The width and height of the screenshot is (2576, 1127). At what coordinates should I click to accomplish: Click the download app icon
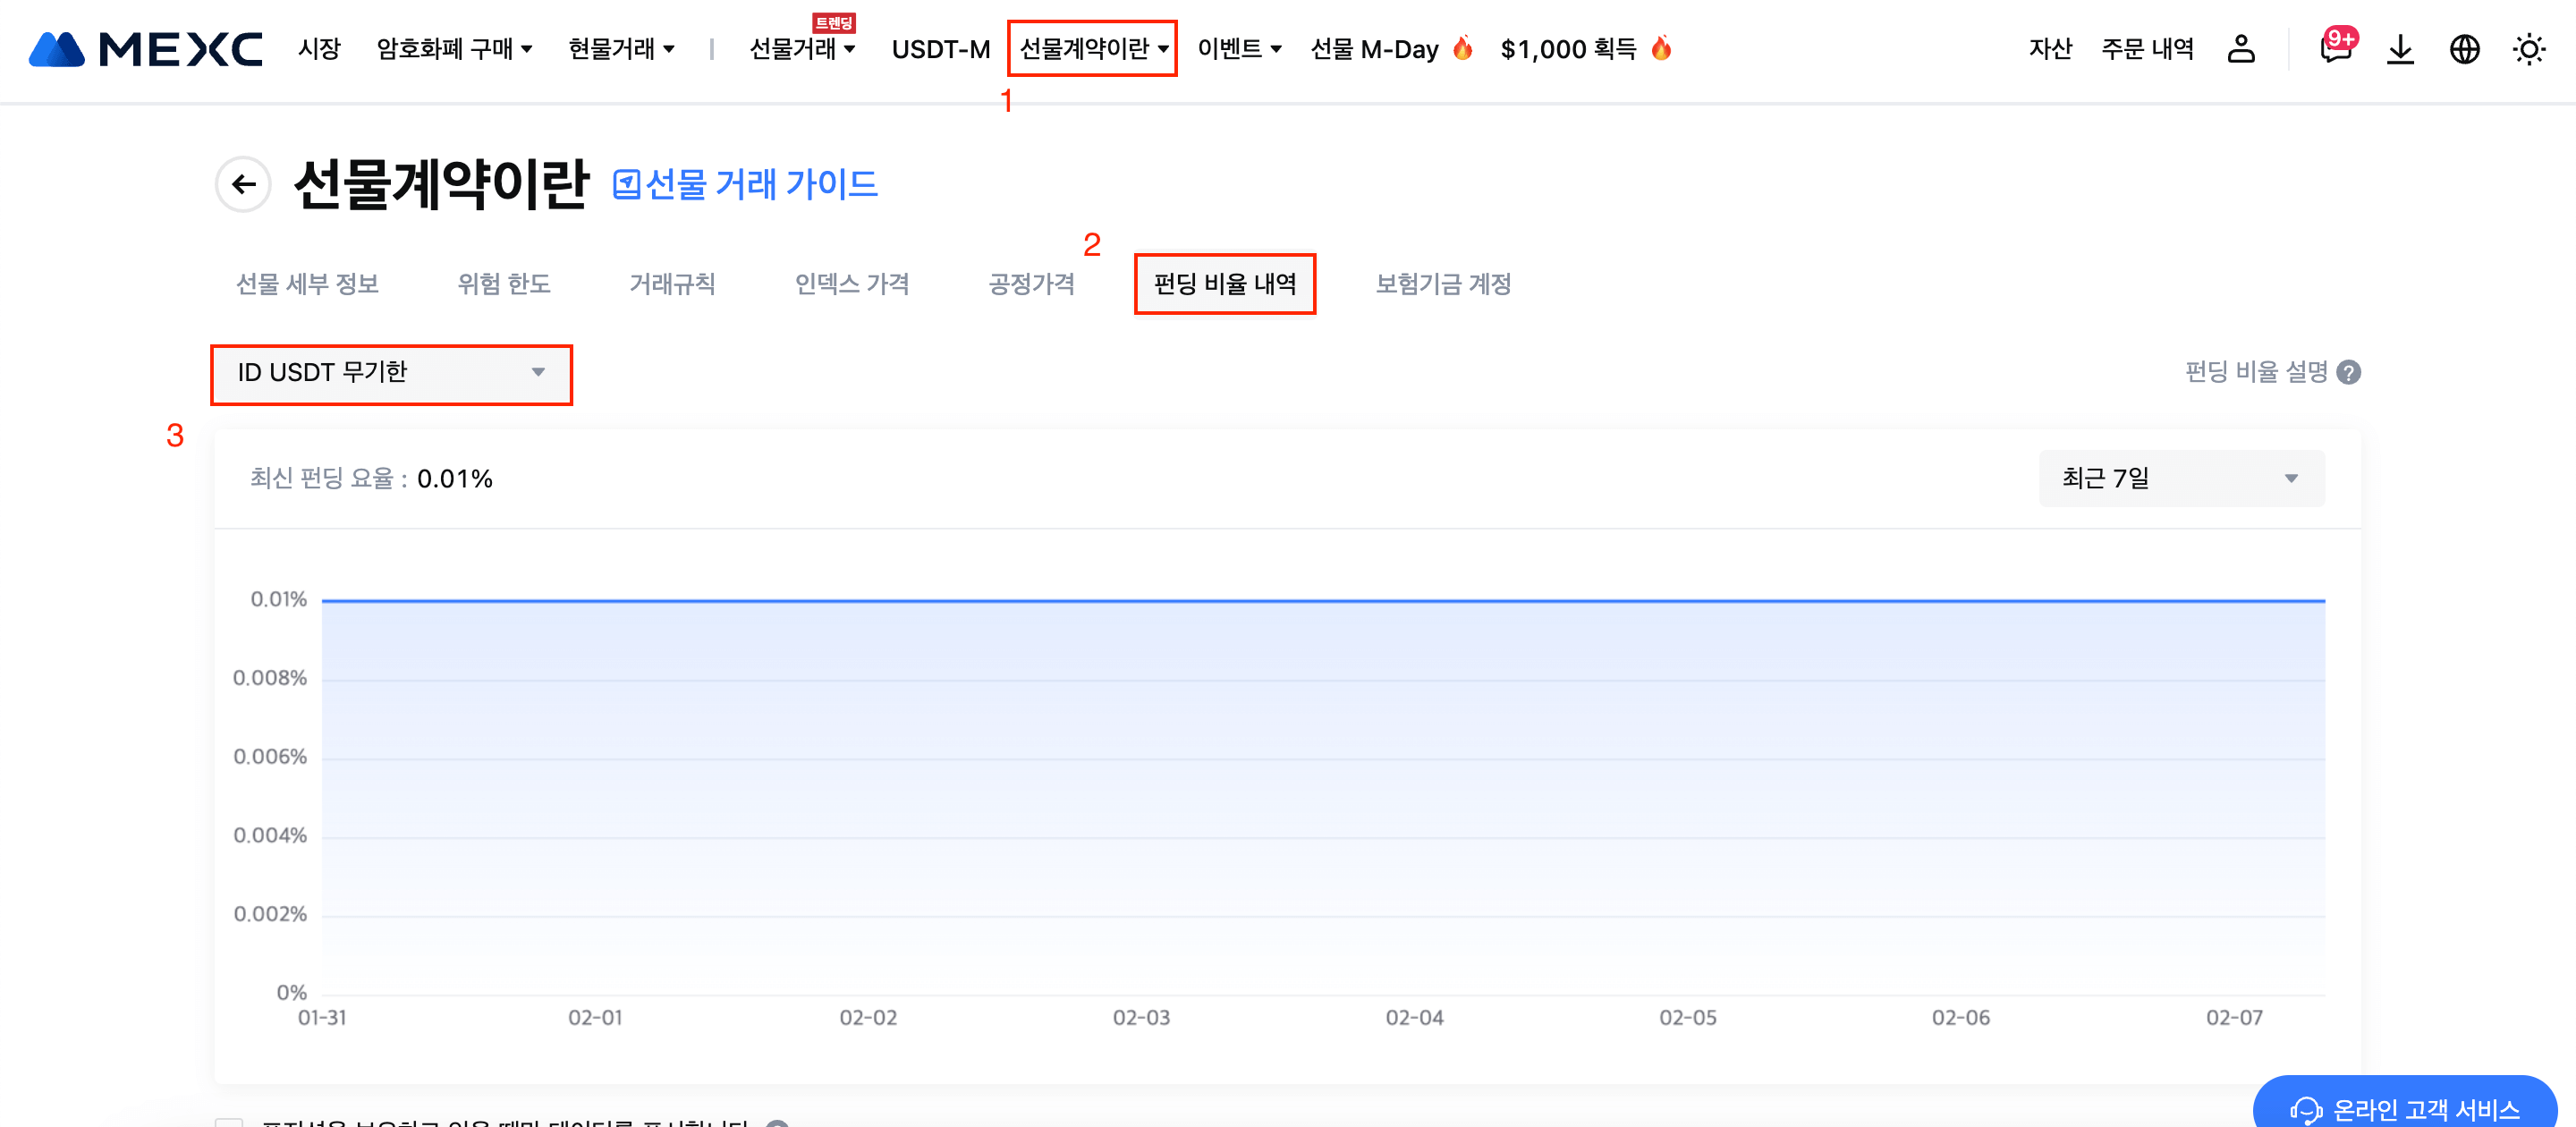[x=2400, y=48]
